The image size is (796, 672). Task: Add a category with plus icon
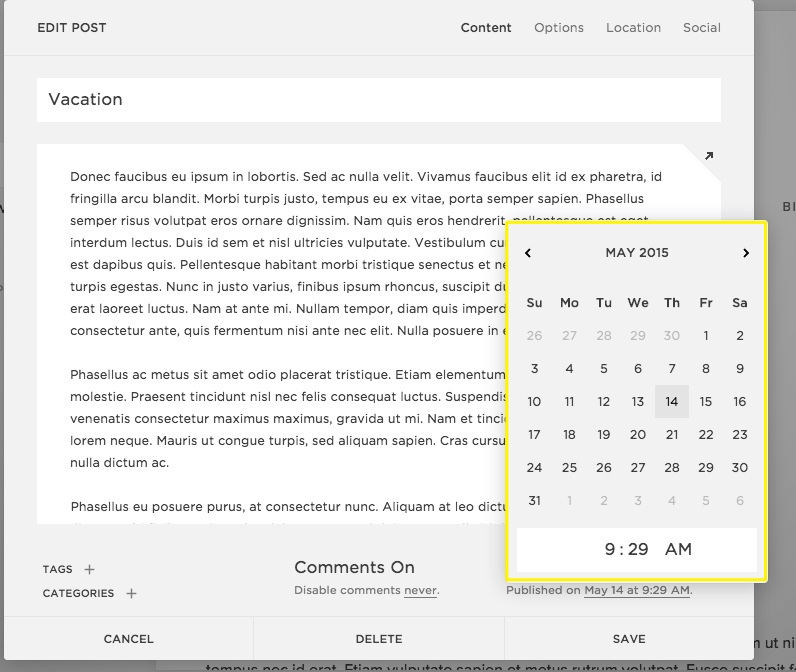131,593
